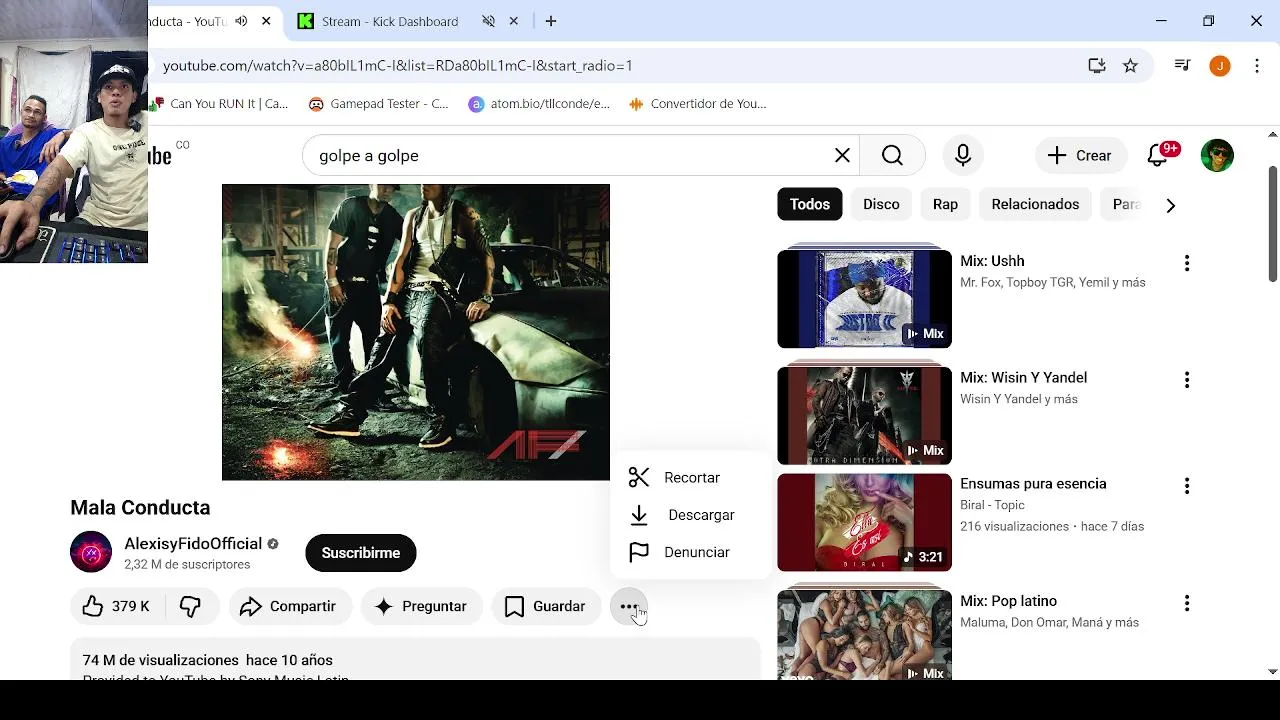1280x720 pixels.
Task: Open a new browser tab
Action: click(551, 21)
